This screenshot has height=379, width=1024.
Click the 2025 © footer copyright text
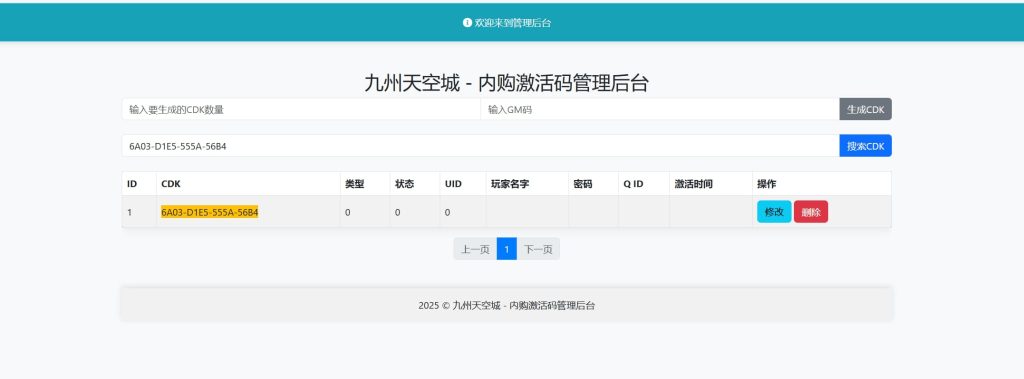[506, 305]
